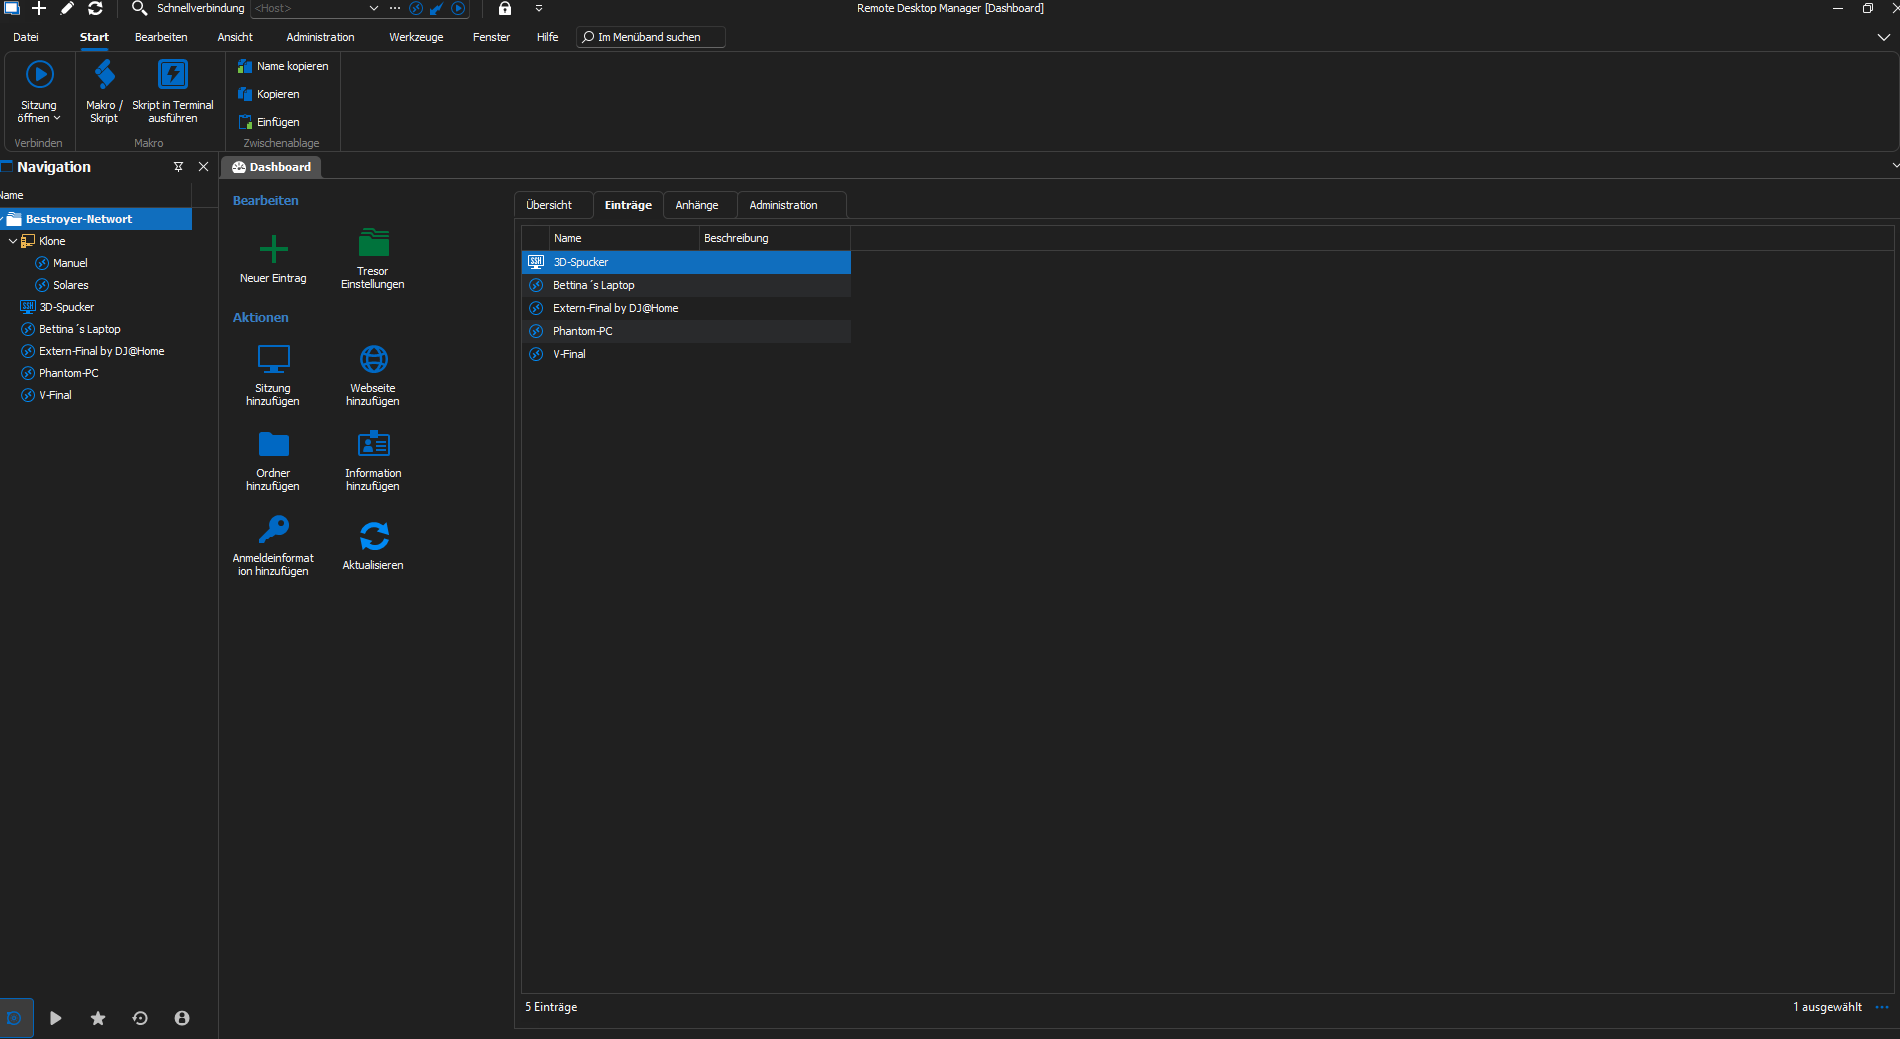Click the three-dots button next to host field

(x=395, y=8)
